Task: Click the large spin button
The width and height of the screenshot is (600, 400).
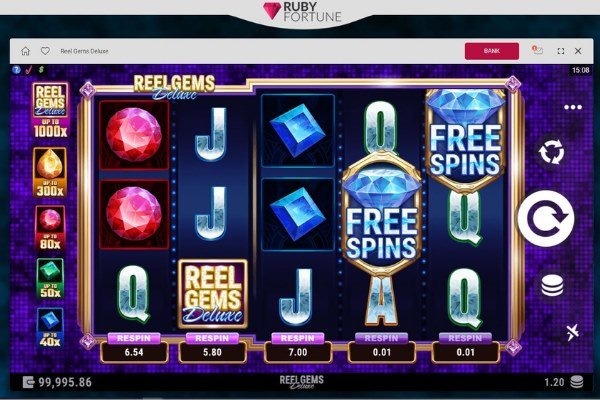Action: point(546,219)
